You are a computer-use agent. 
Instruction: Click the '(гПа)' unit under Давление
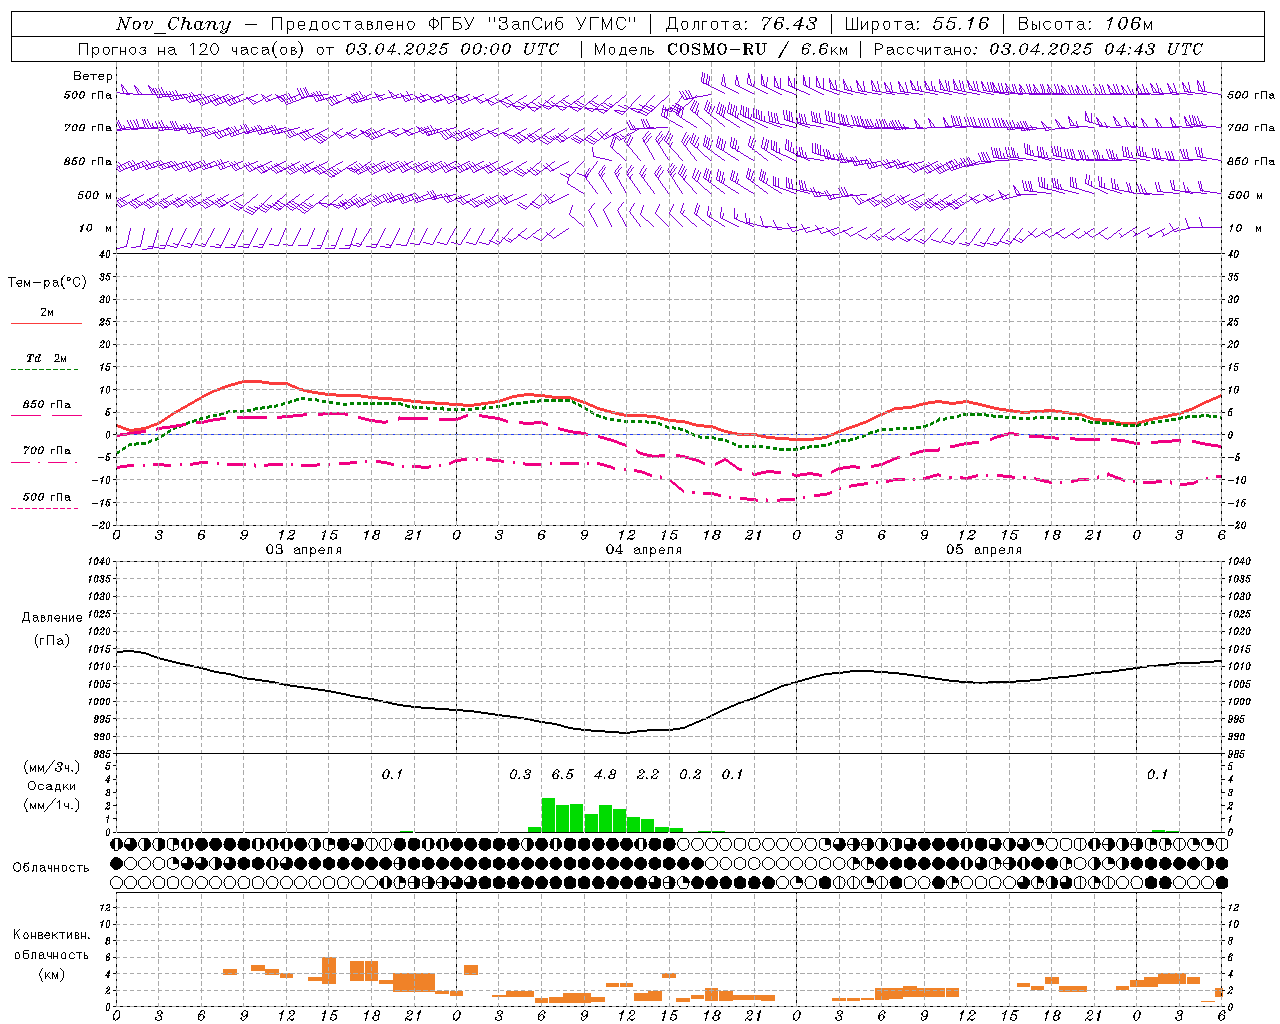(x=52, y=641)
